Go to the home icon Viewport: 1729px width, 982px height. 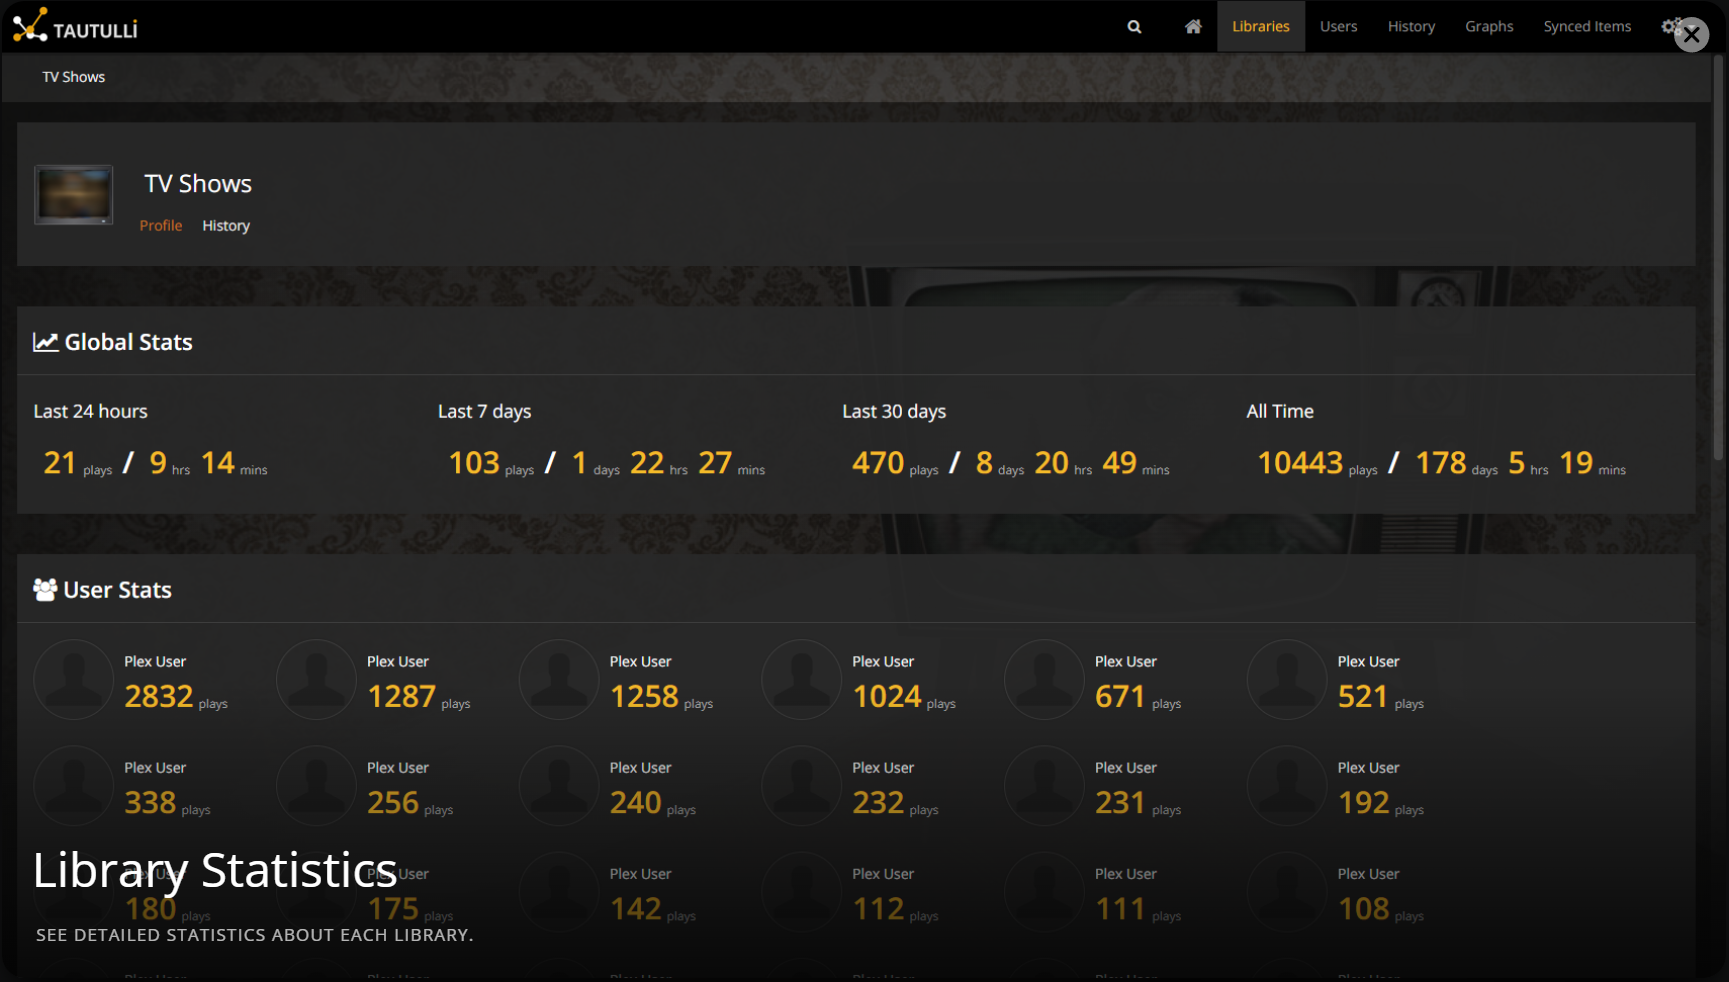point(1193,27)
